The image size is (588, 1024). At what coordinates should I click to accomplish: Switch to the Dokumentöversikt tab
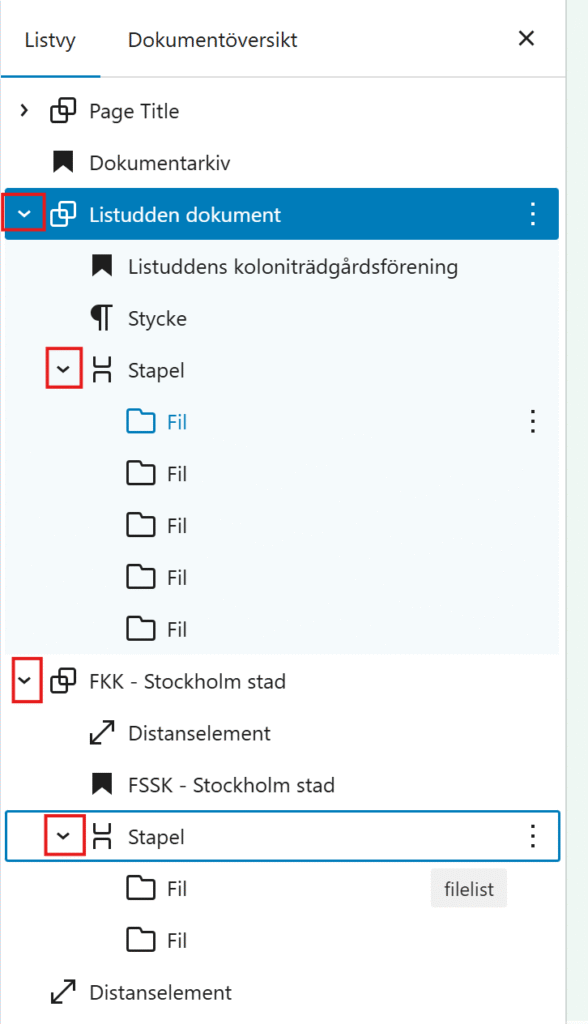(x=212, y=40)
